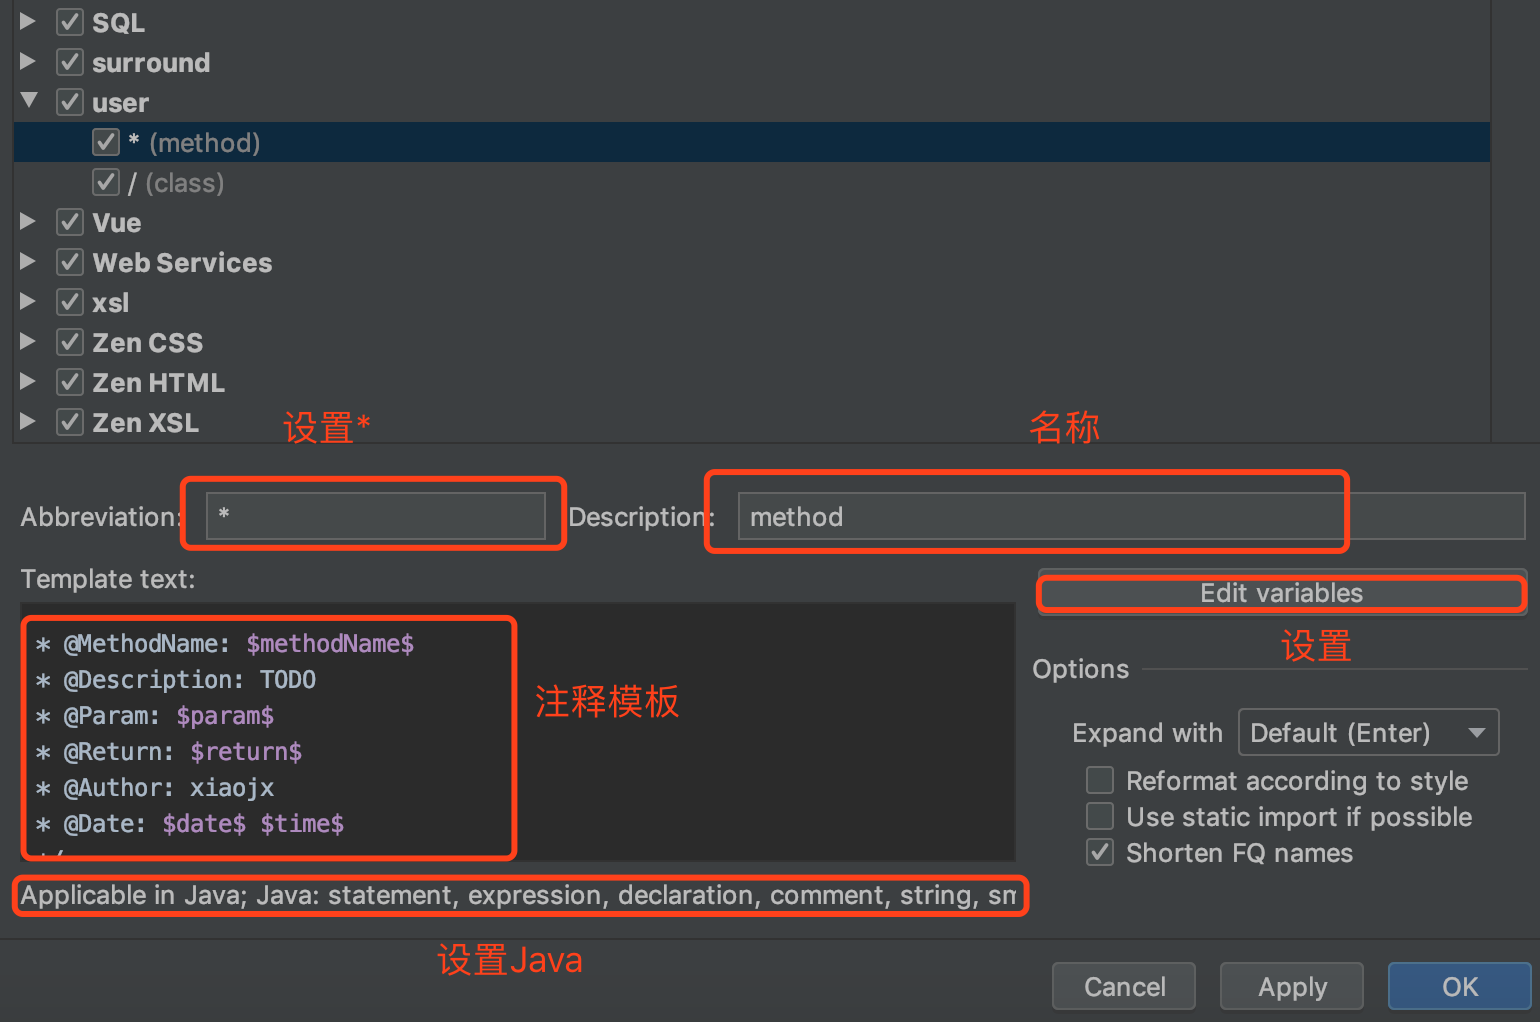Click the $time$ variable in template
1540x1022 pixels.
(x=302, y=823)
